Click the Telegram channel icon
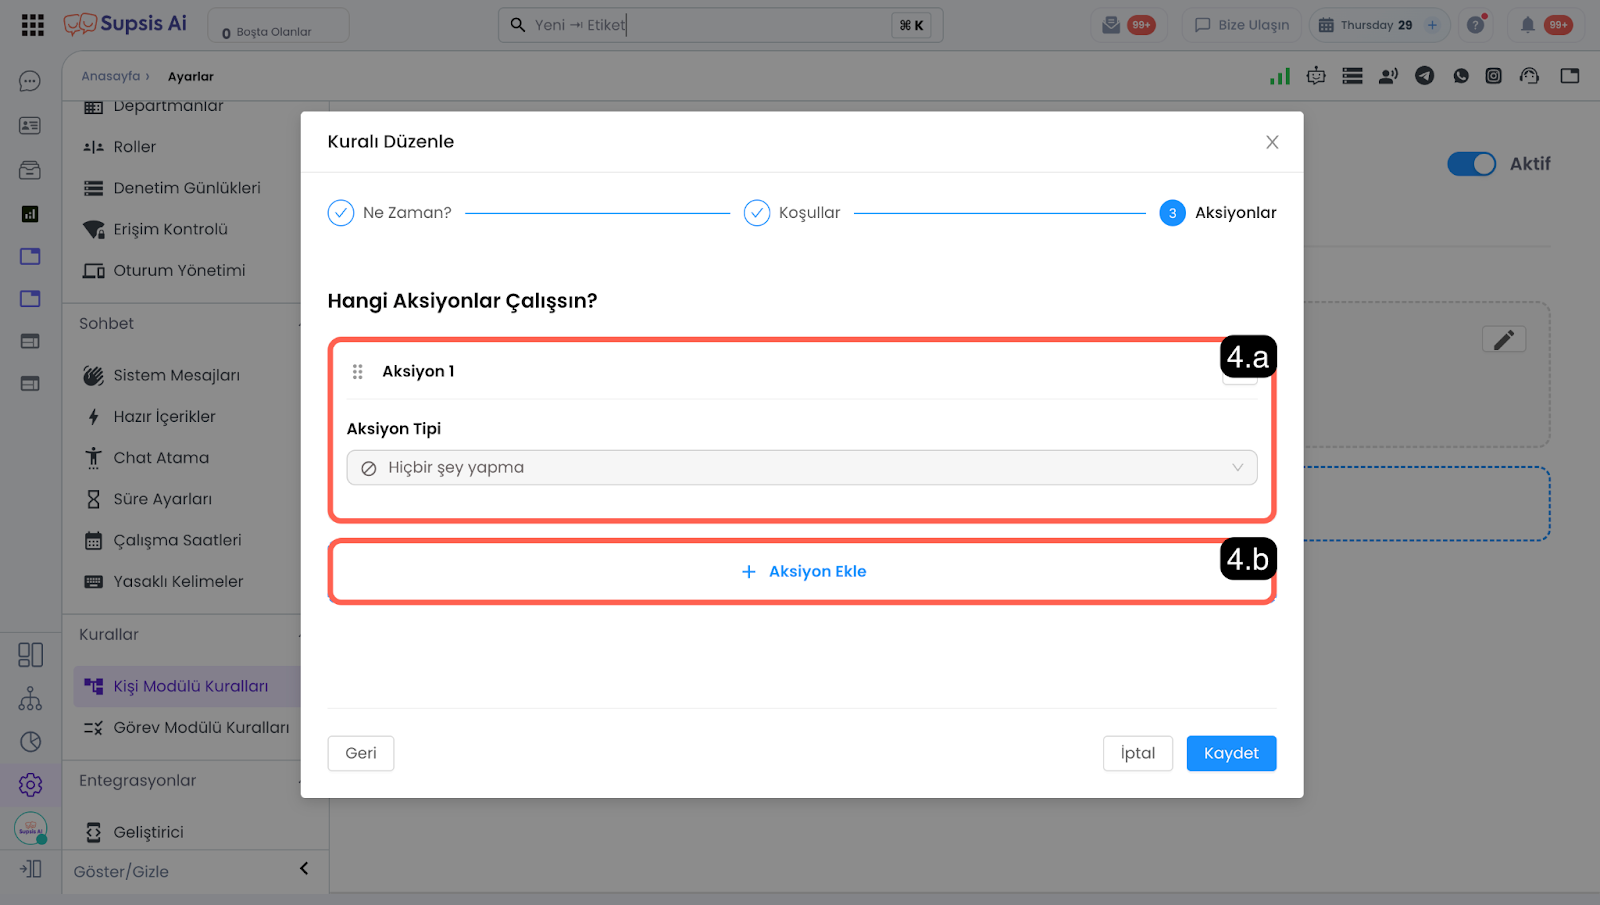 coord(1424,76)
